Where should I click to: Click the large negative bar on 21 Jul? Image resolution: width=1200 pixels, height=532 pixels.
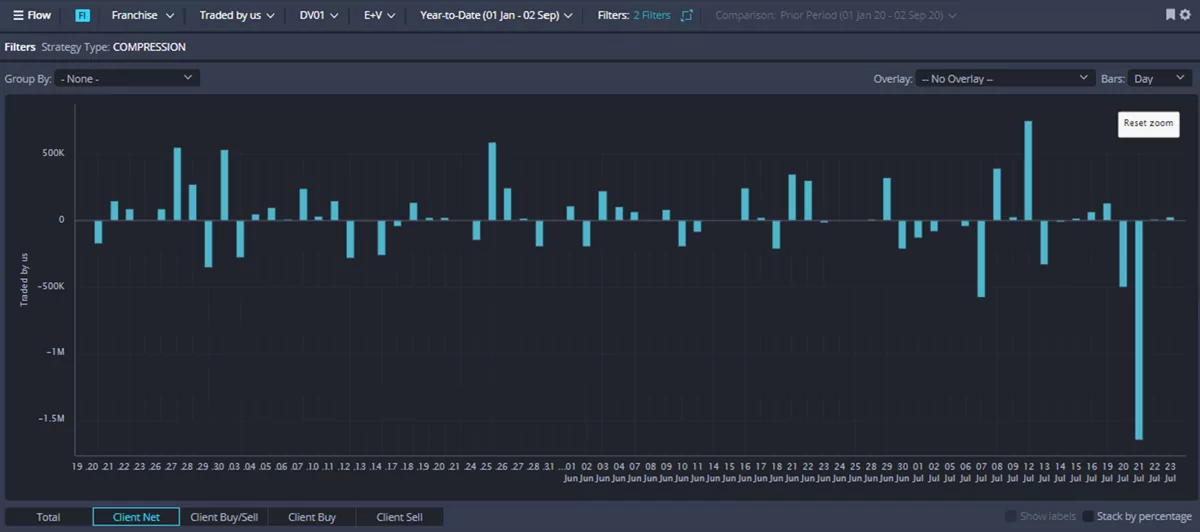1139,330
